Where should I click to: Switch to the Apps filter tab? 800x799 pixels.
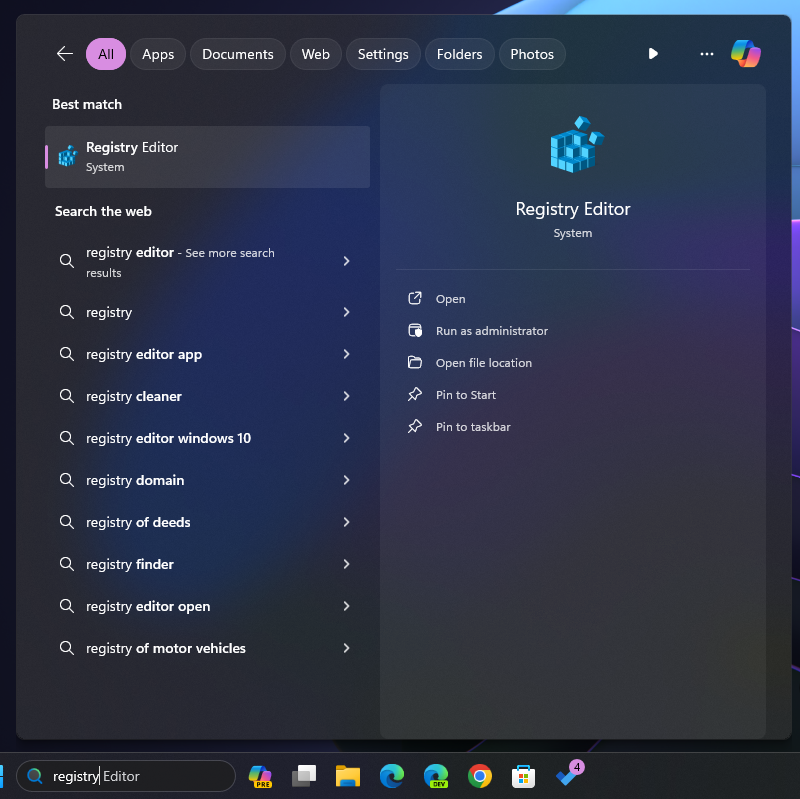(x=158, y=54)
